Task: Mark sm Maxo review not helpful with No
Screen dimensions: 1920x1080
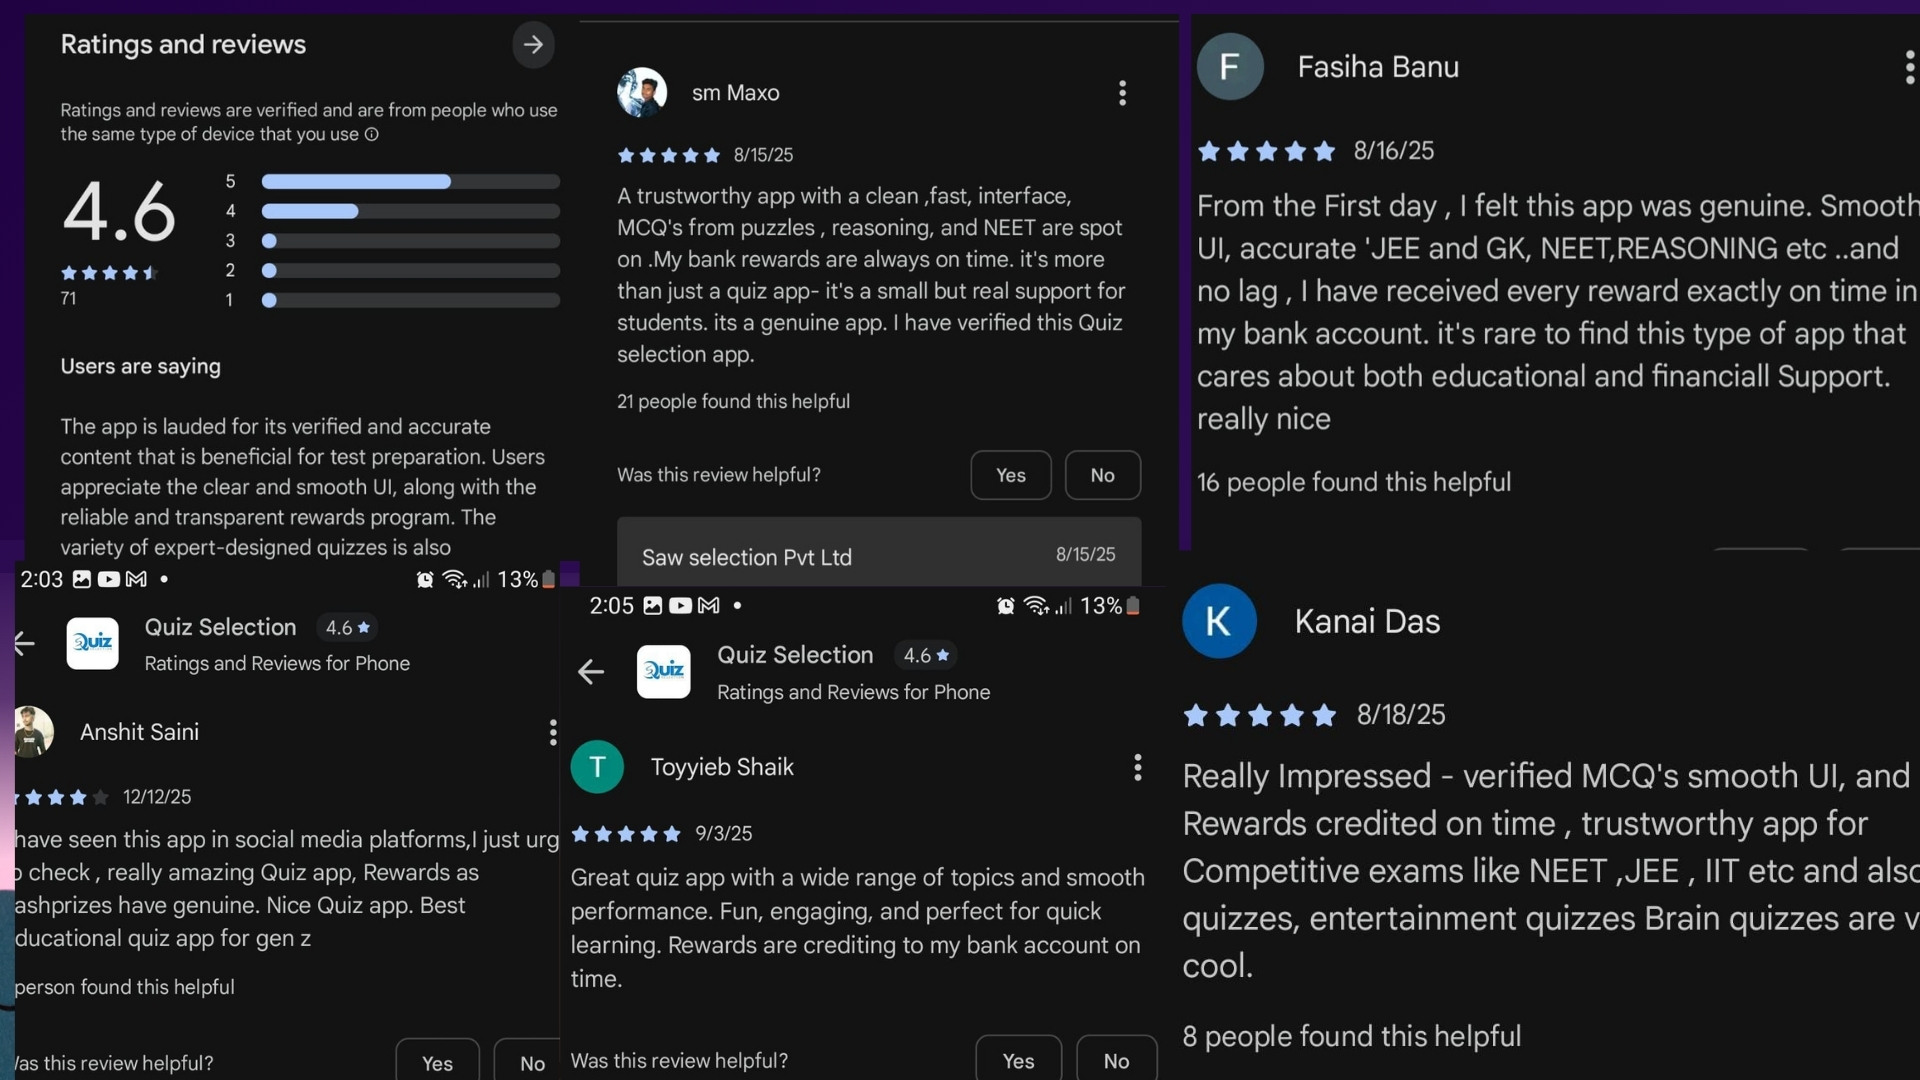Action: [x=1102, y=476]
